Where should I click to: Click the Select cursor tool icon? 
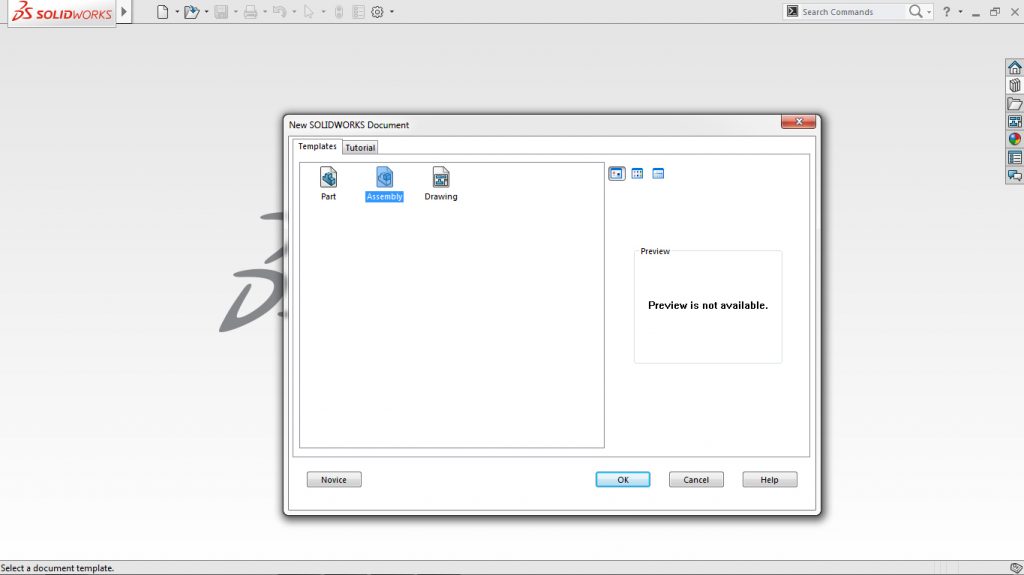pos(309,12)
